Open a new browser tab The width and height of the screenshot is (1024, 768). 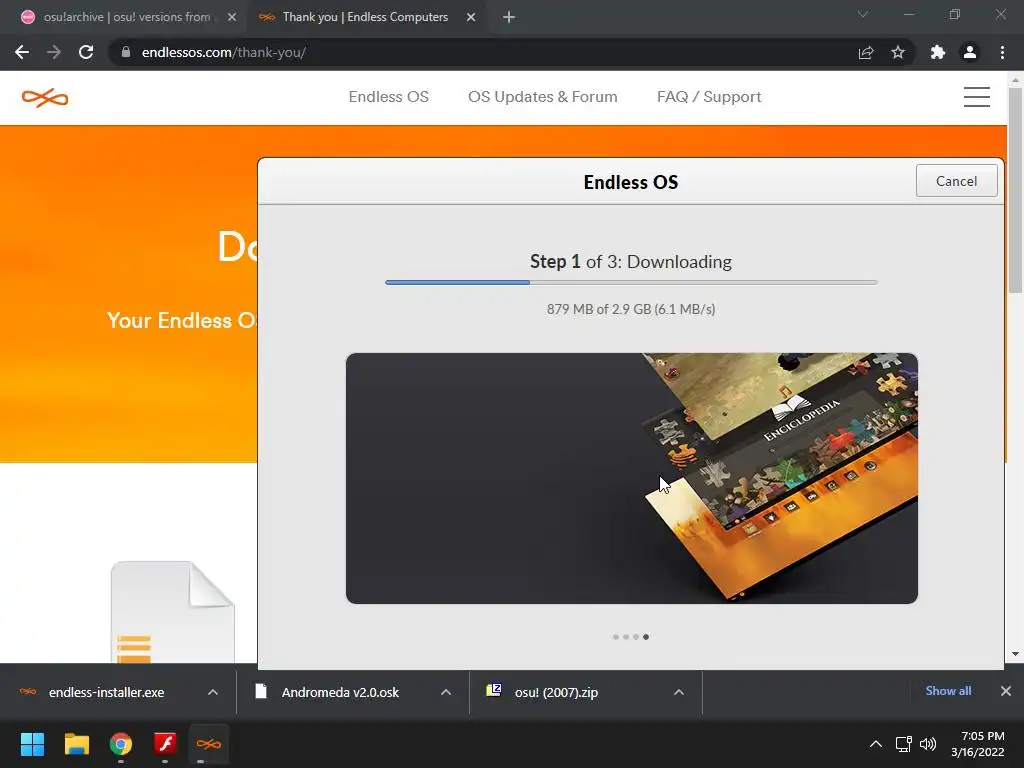pyautogui.click(x=509, y=17)
